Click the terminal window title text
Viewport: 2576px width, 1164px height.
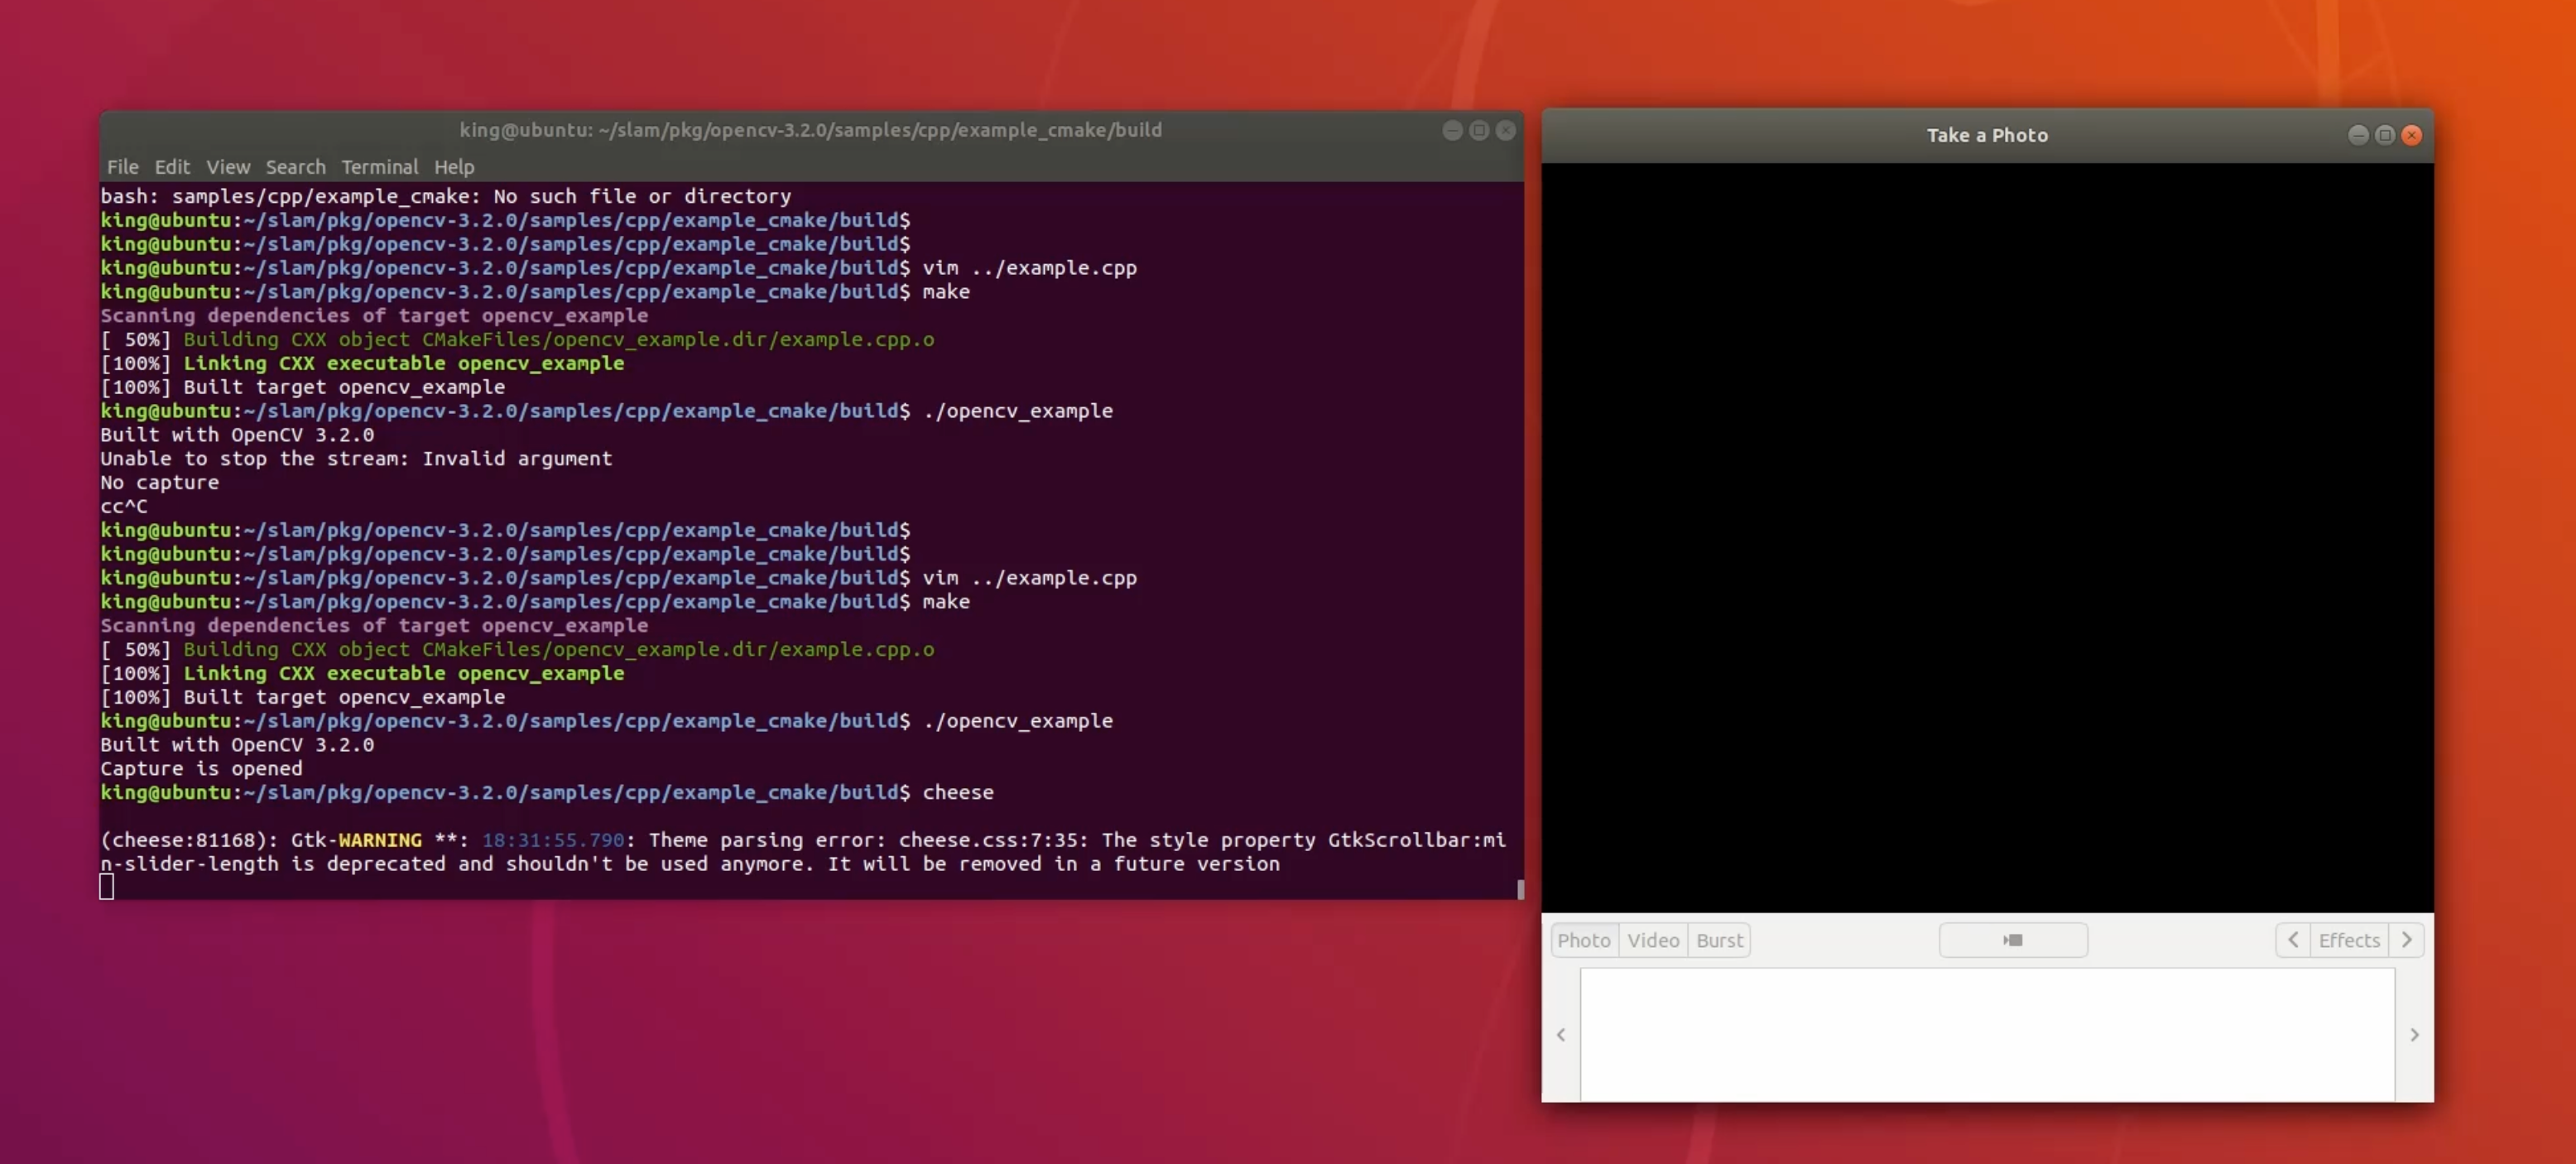click(x=811, y=130)
